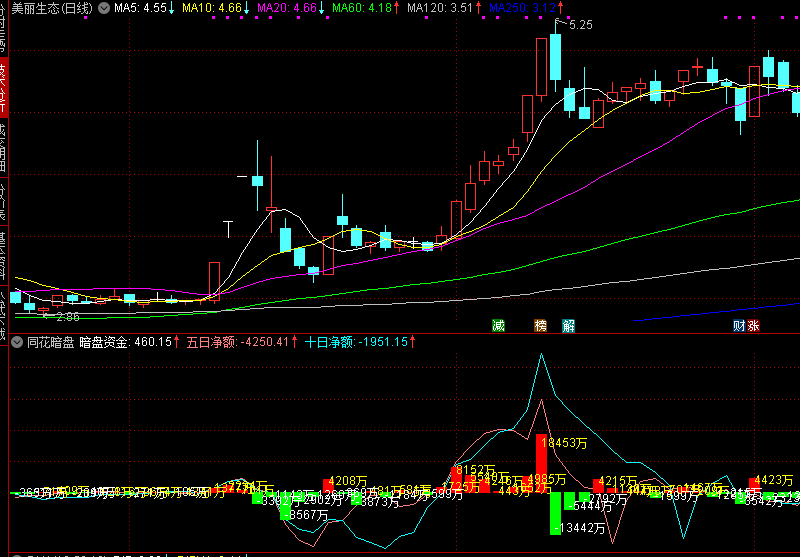Click the orange 榜 event marker icon

coord(541,325)
